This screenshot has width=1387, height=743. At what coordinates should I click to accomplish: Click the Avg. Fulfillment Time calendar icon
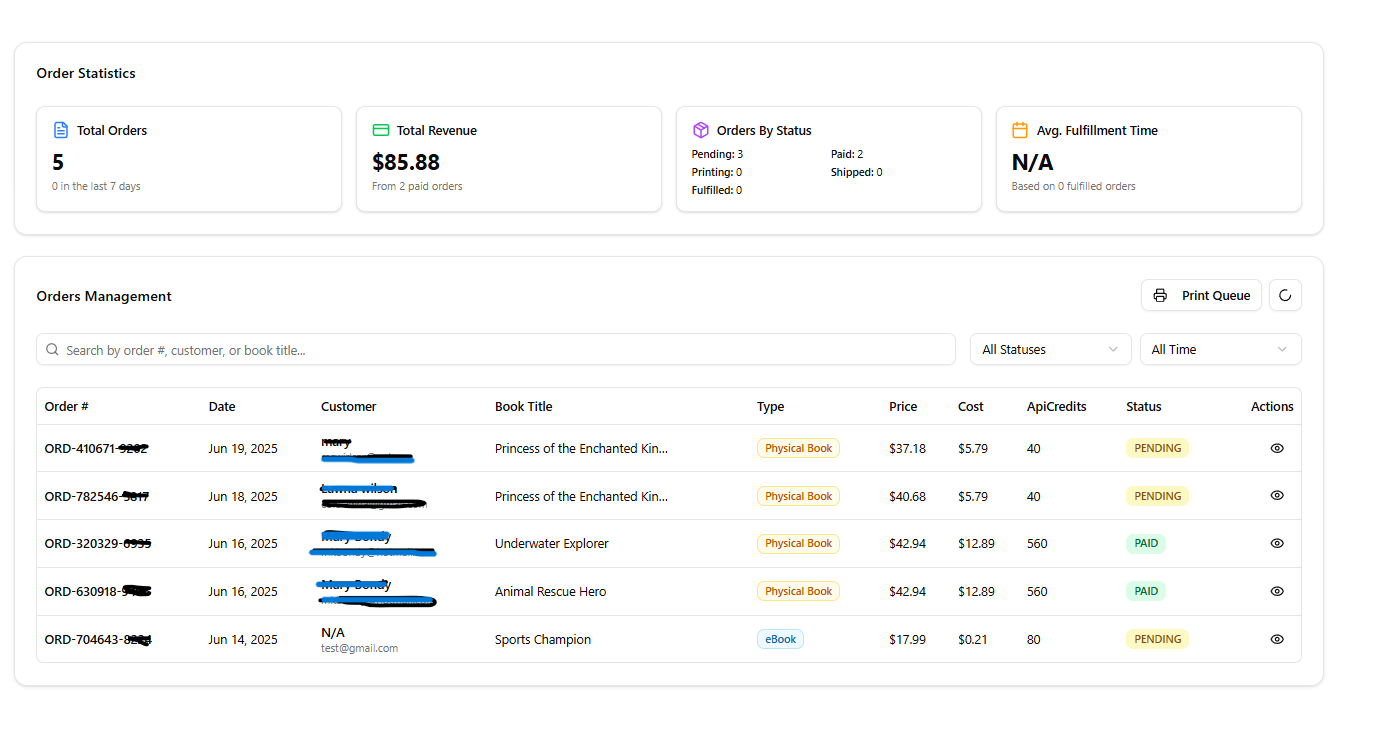1019,129
